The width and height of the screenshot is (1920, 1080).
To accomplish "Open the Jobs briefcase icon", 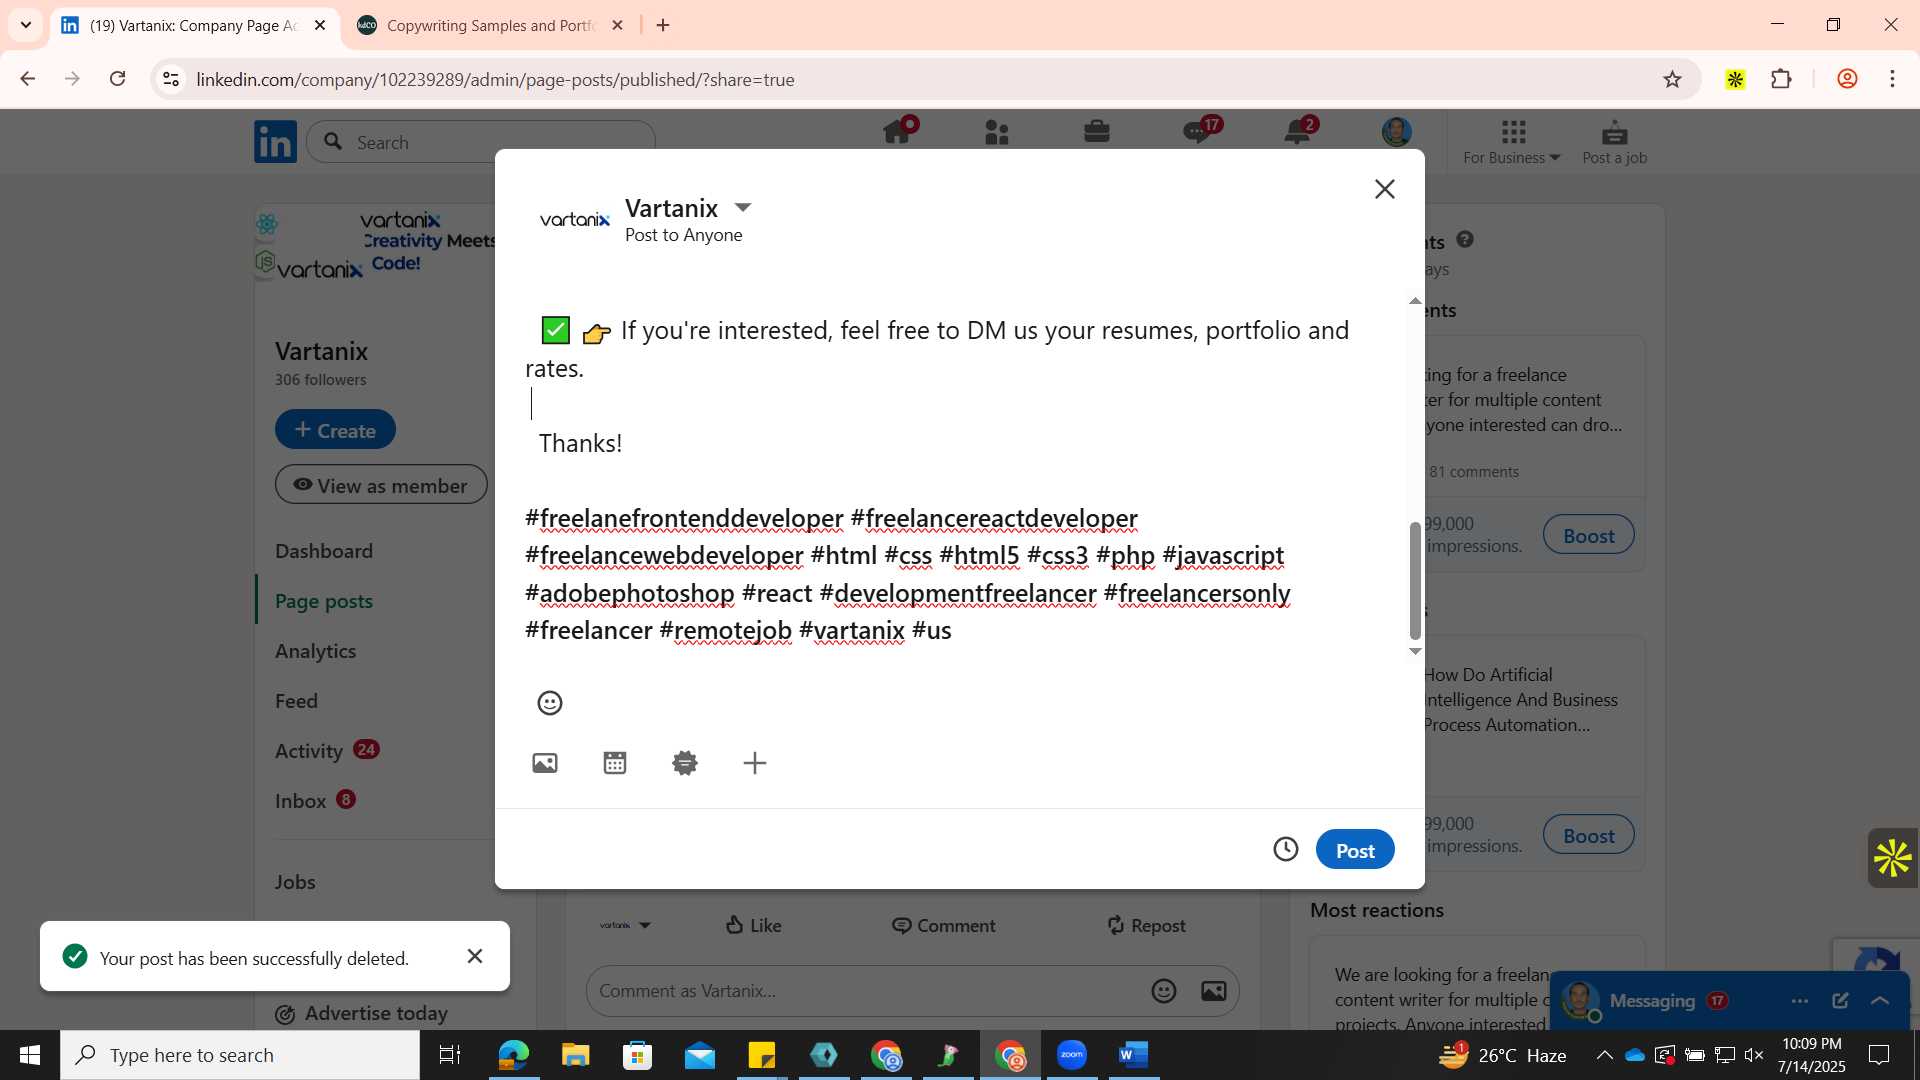I will tap(1097, 132).
